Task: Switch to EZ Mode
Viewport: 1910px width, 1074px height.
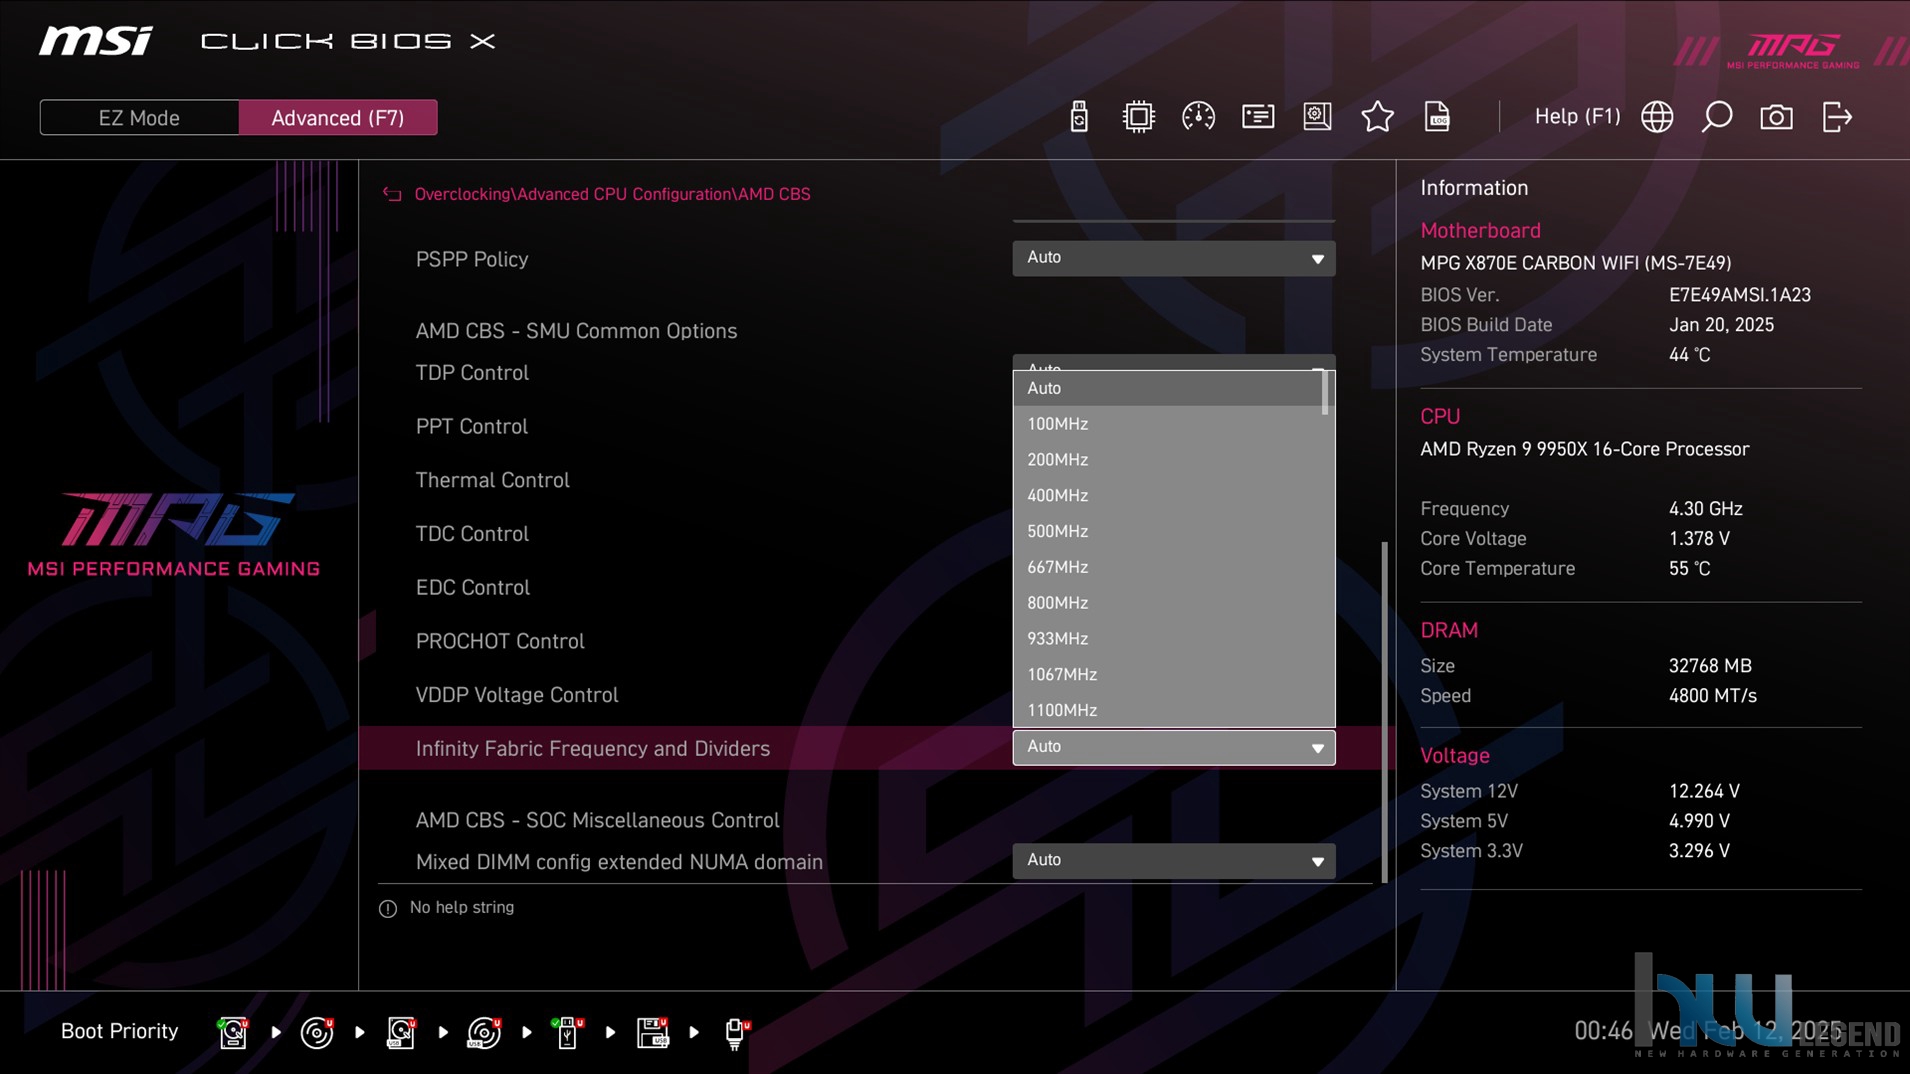Action: click(139, 118)
